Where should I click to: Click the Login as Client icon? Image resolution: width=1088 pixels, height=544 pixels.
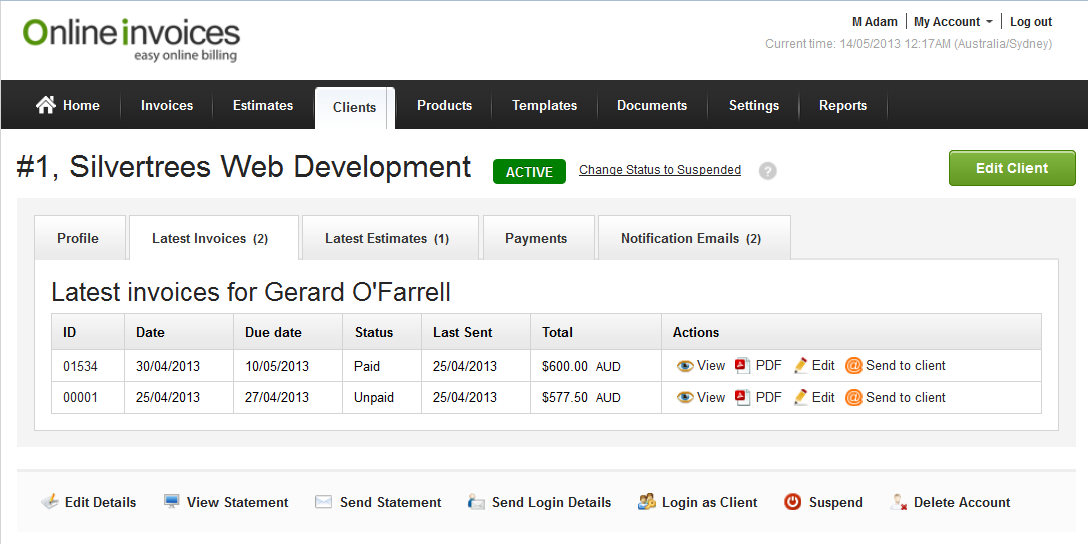[x=647, y=502]
